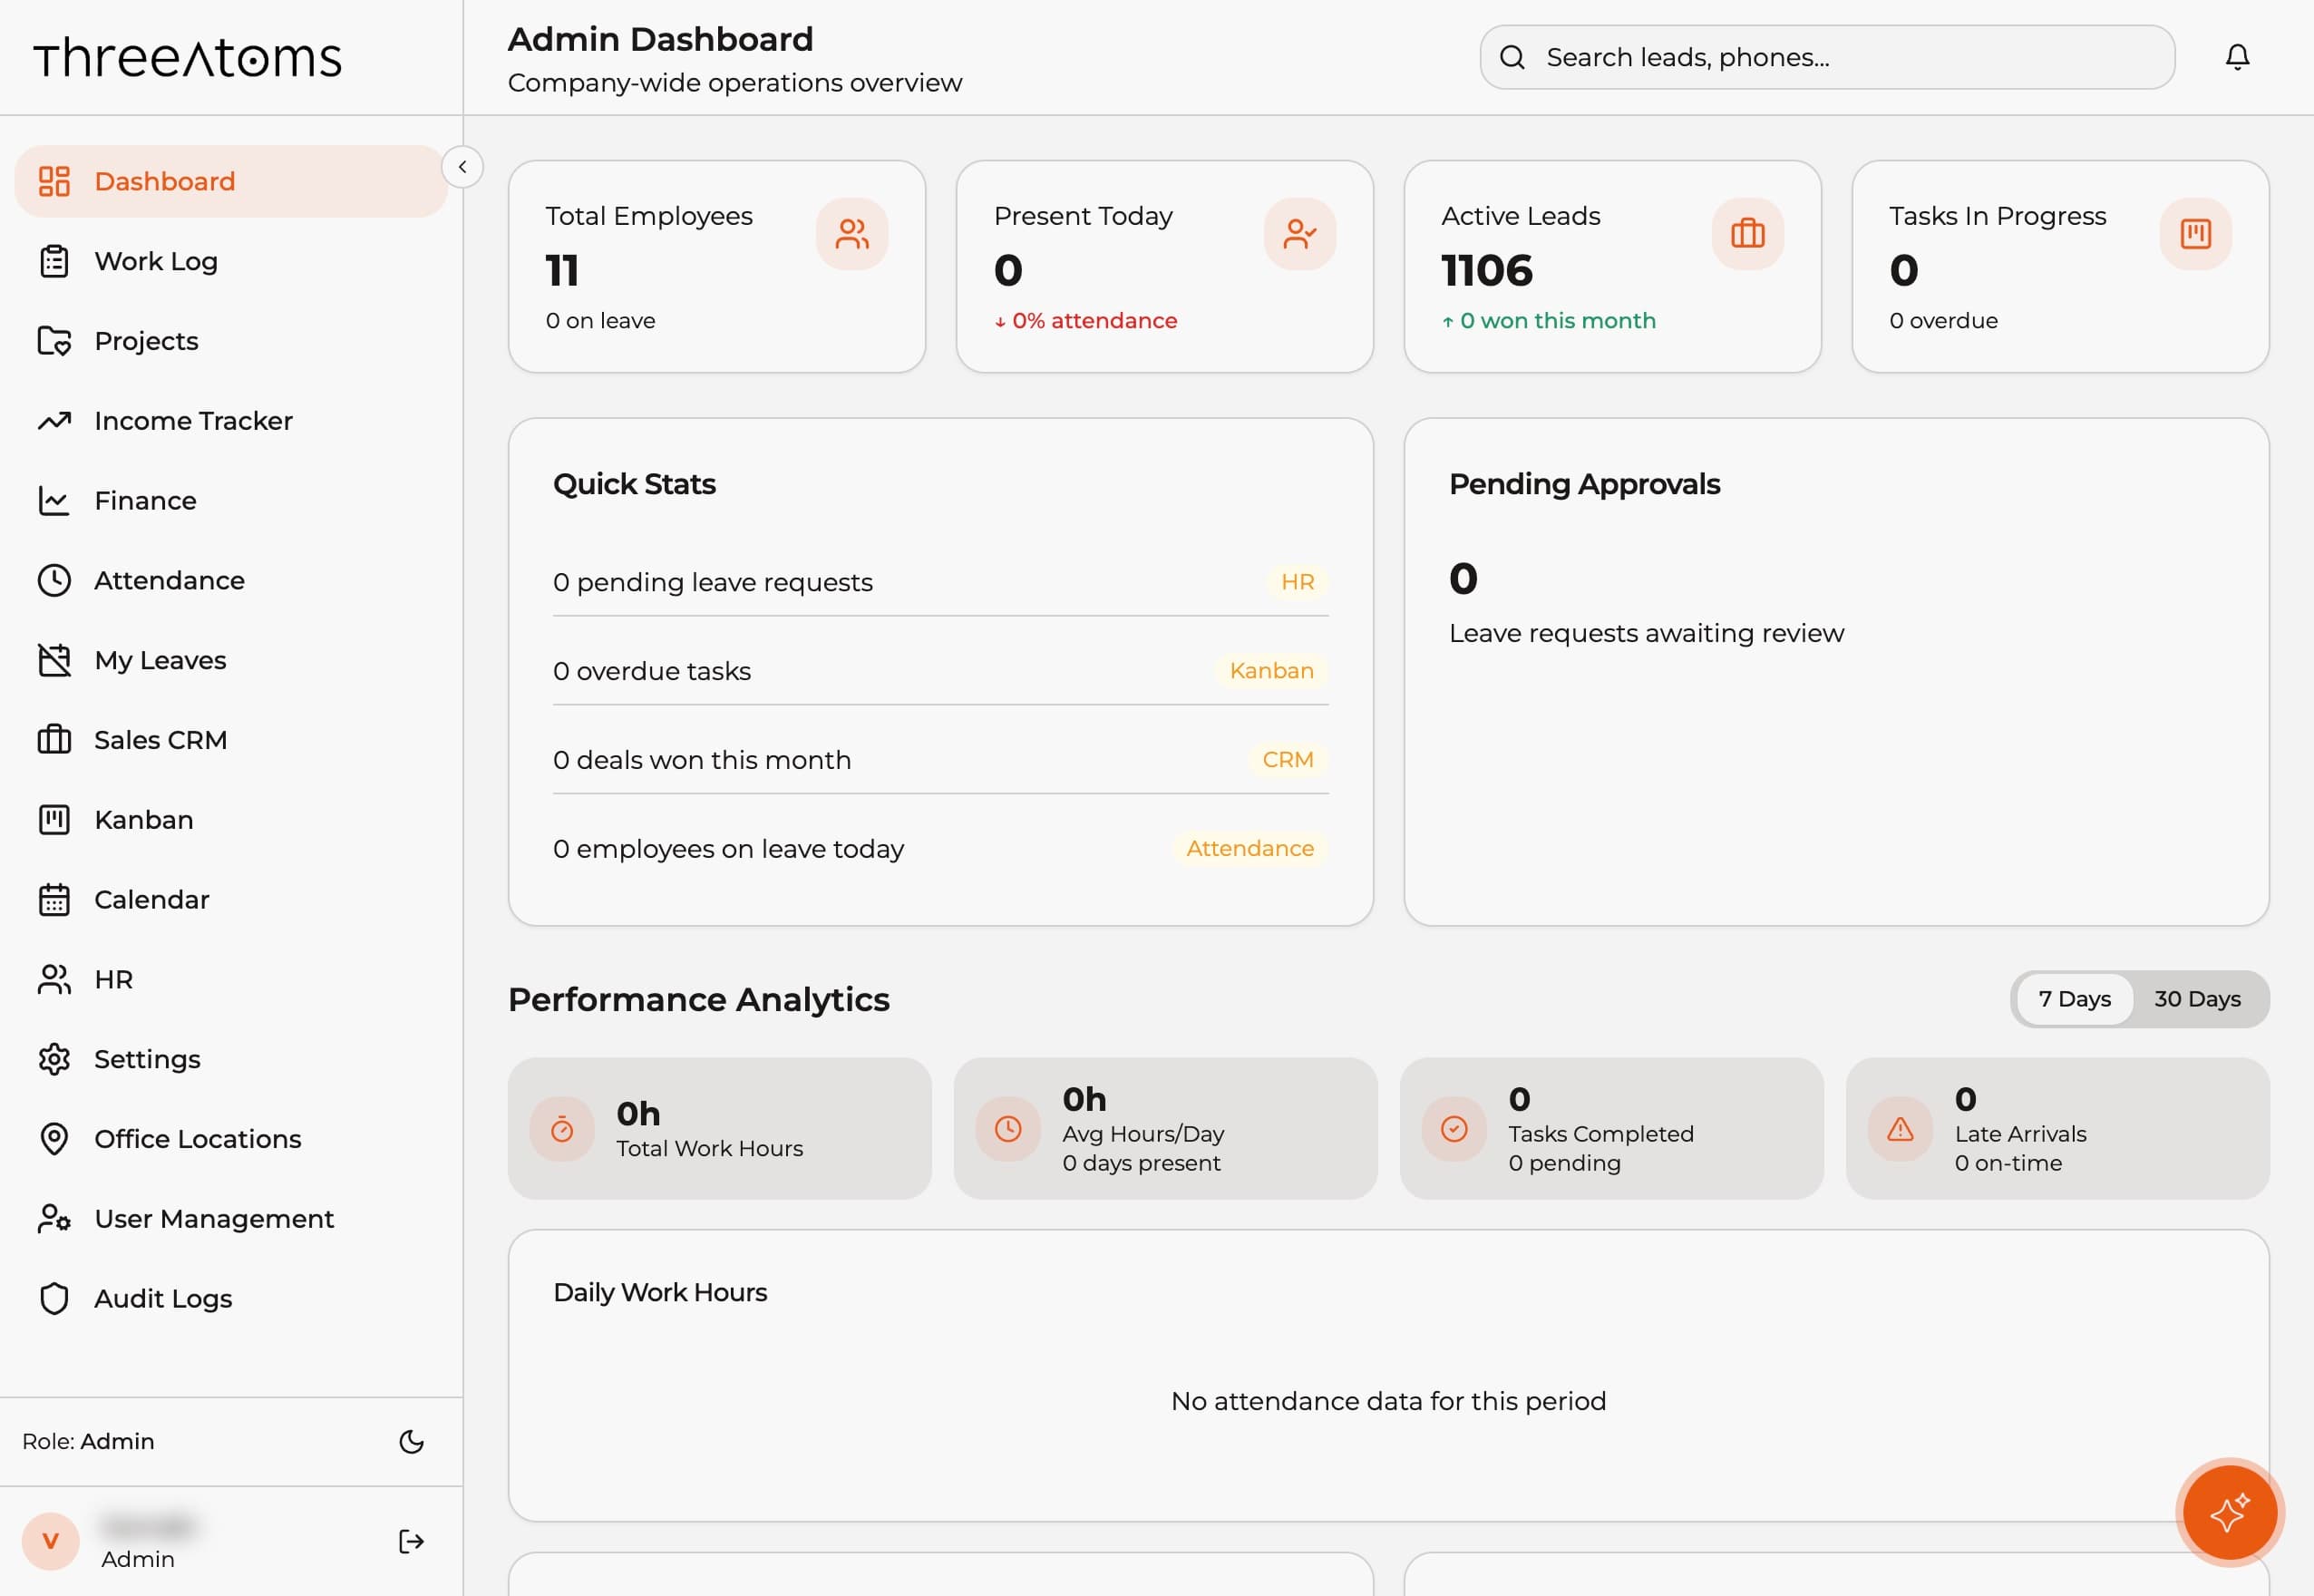Open Work Log from the sidebar
Image resolution: width=2314 pixels, height=1596 pixels.
coord(230,261)
